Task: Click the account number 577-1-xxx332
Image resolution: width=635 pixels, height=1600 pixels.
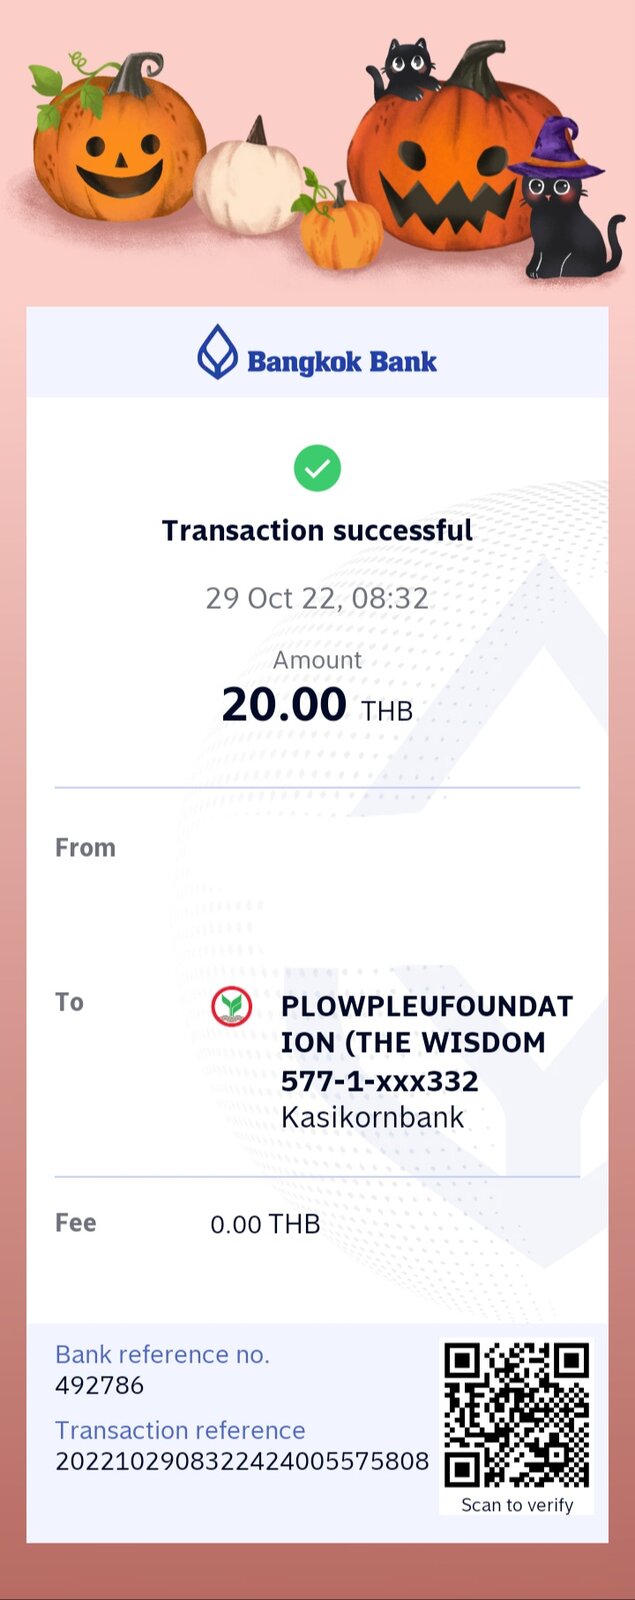Action: [380, 1081]
